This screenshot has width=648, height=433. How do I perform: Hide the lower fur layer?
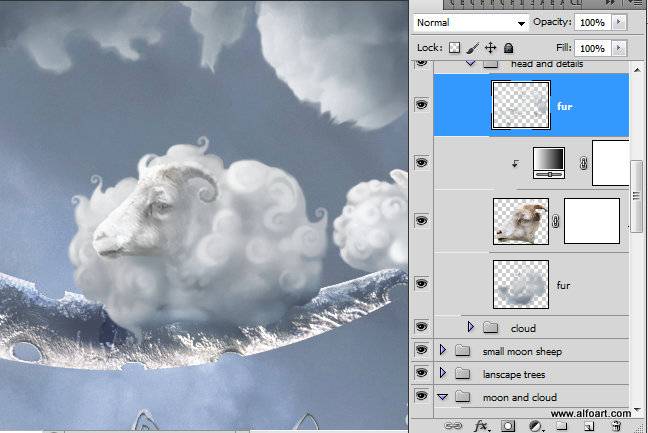point(421,283)
